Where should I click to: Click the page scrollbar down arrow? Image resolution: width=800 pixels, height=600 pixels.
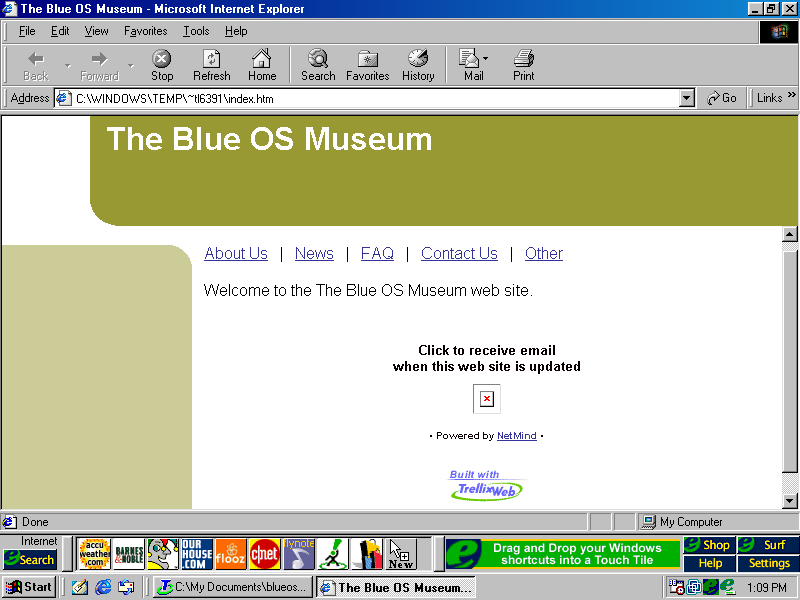(789, 501)
